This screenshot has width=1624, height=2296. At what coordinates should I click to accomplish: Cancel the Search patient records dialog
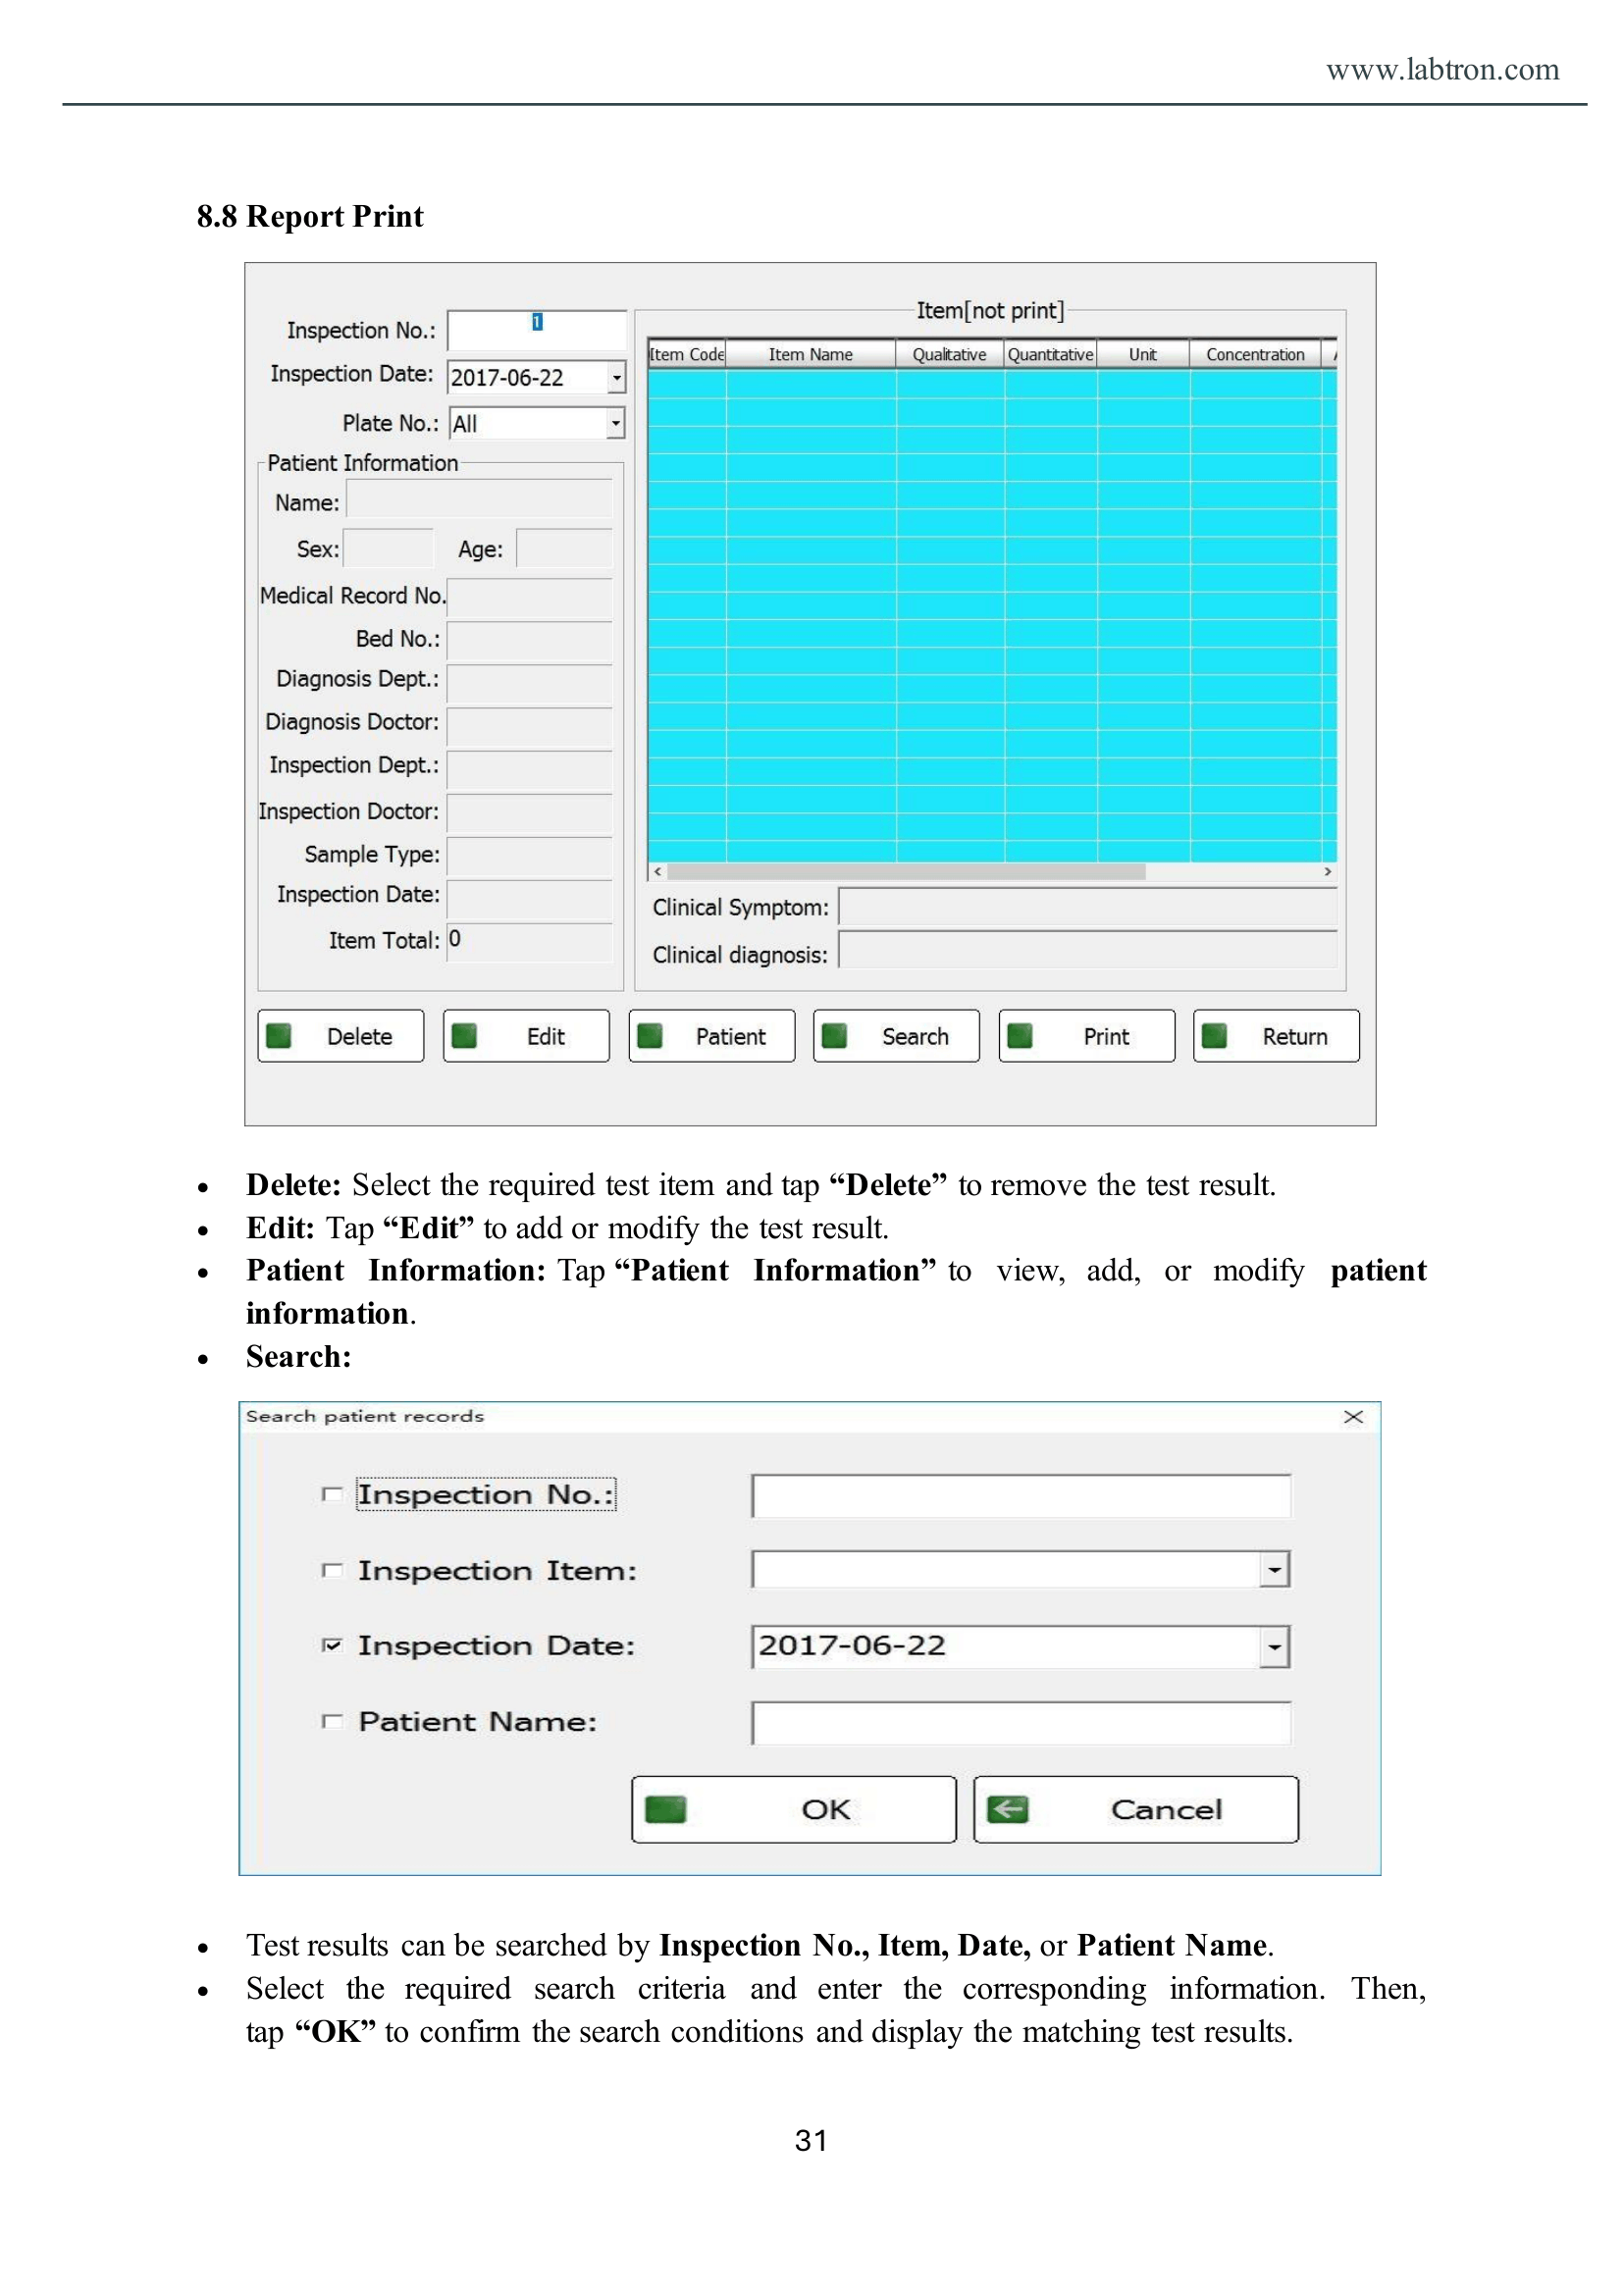click(x=1136, y=1809)
